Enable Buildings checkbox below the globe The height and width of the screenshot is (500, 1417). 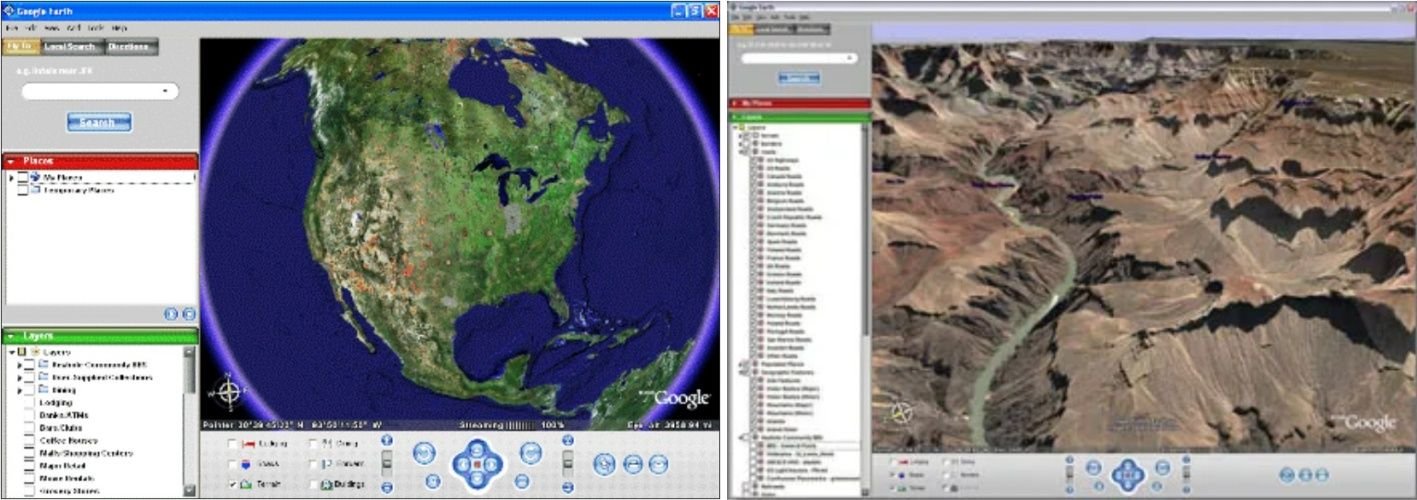(x=313, y=484)
